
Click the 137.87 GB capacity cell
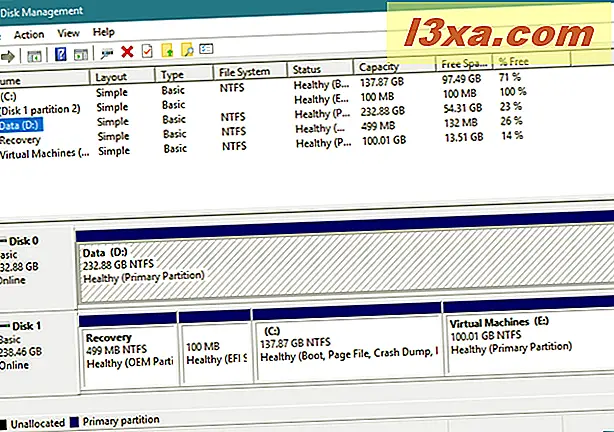382,82
